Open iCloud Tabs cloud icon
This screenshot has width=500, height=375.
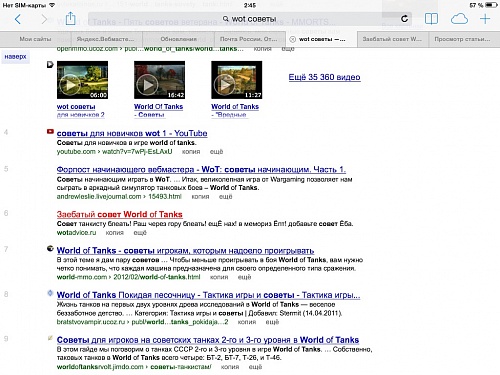[x=459, y=19]
